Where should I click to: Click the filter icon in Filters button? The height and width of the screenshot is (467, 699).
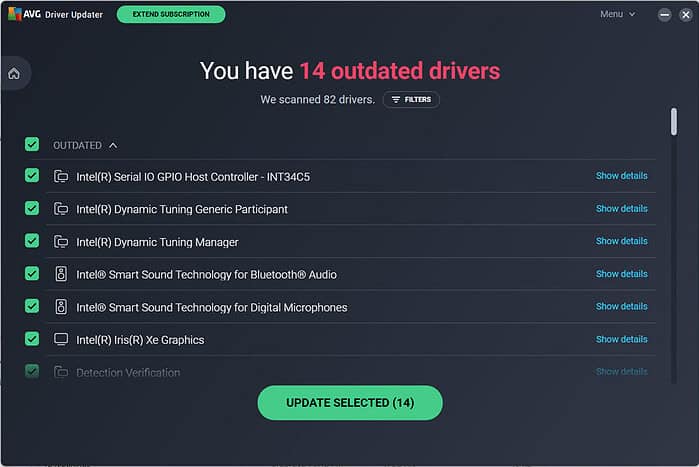click(x=395, y=100)
